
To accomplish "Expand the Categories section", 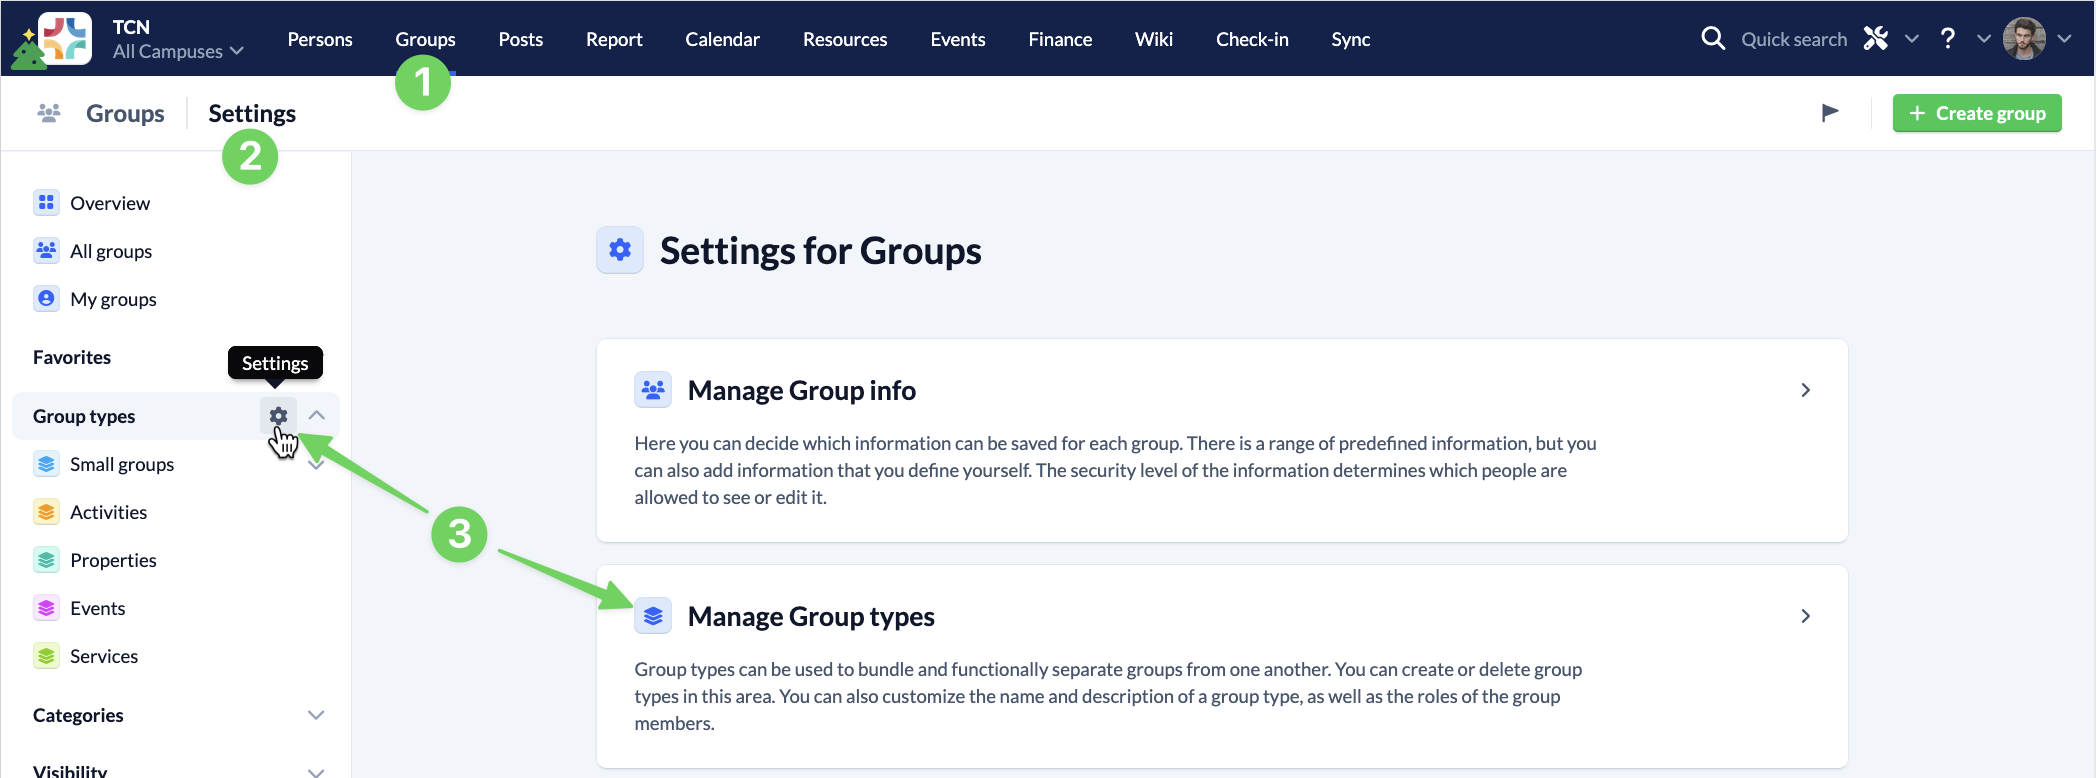I will (316, 715).
